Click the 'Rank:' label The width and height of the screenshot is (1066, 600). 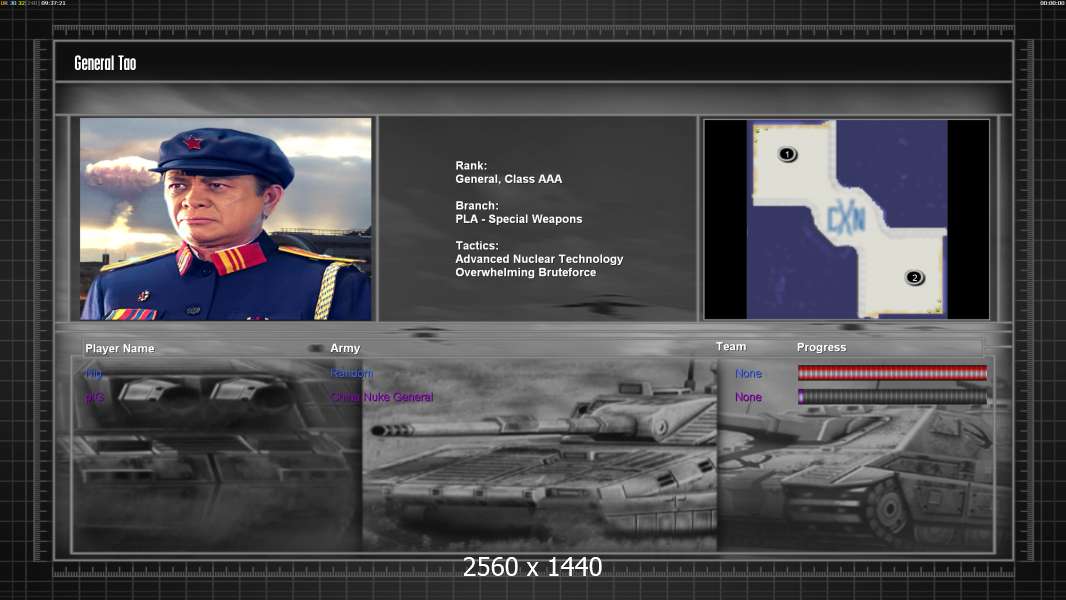pos(471,165)
